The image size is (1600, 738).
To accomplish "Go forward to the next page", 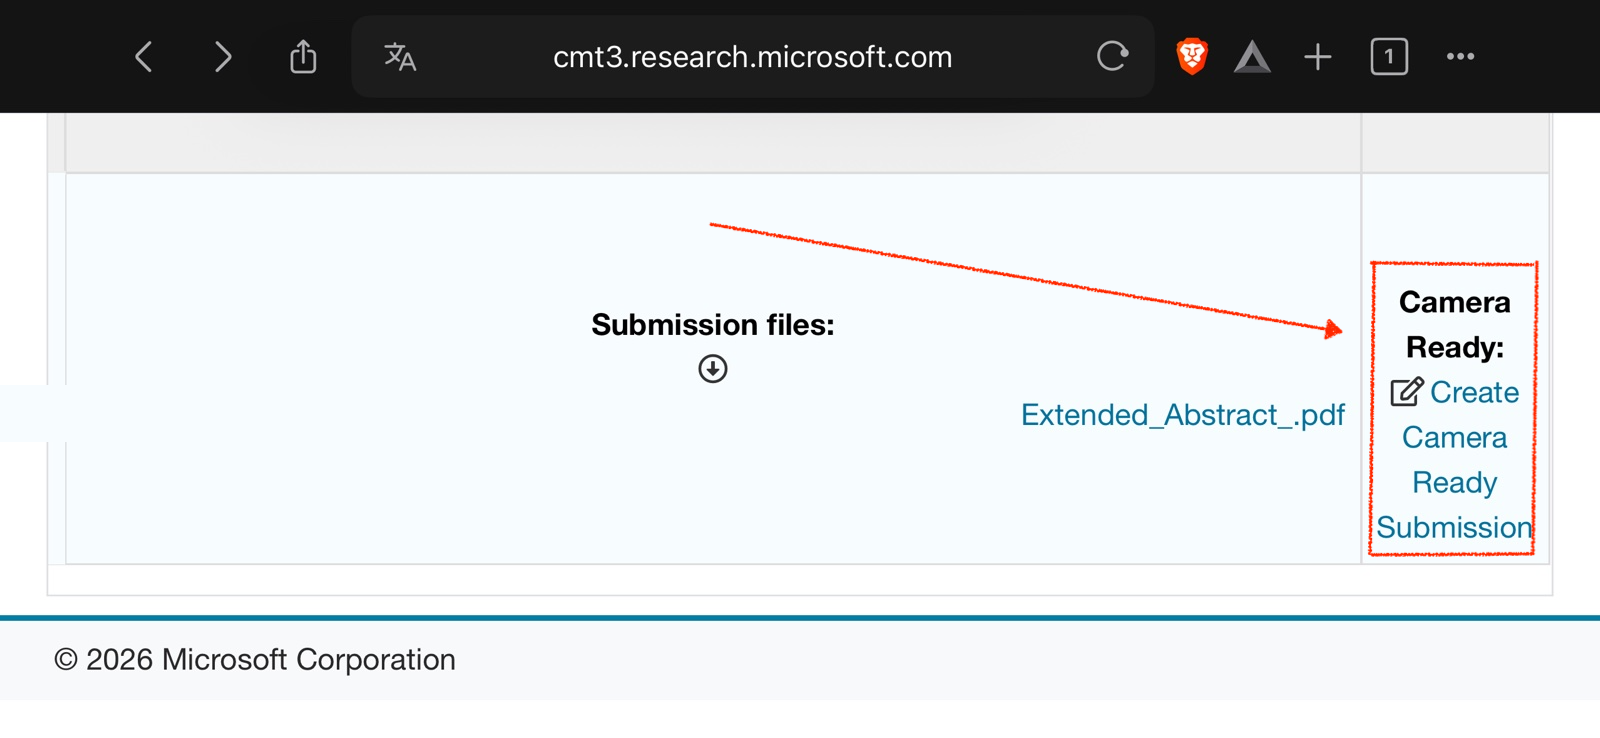I will 223,57.
